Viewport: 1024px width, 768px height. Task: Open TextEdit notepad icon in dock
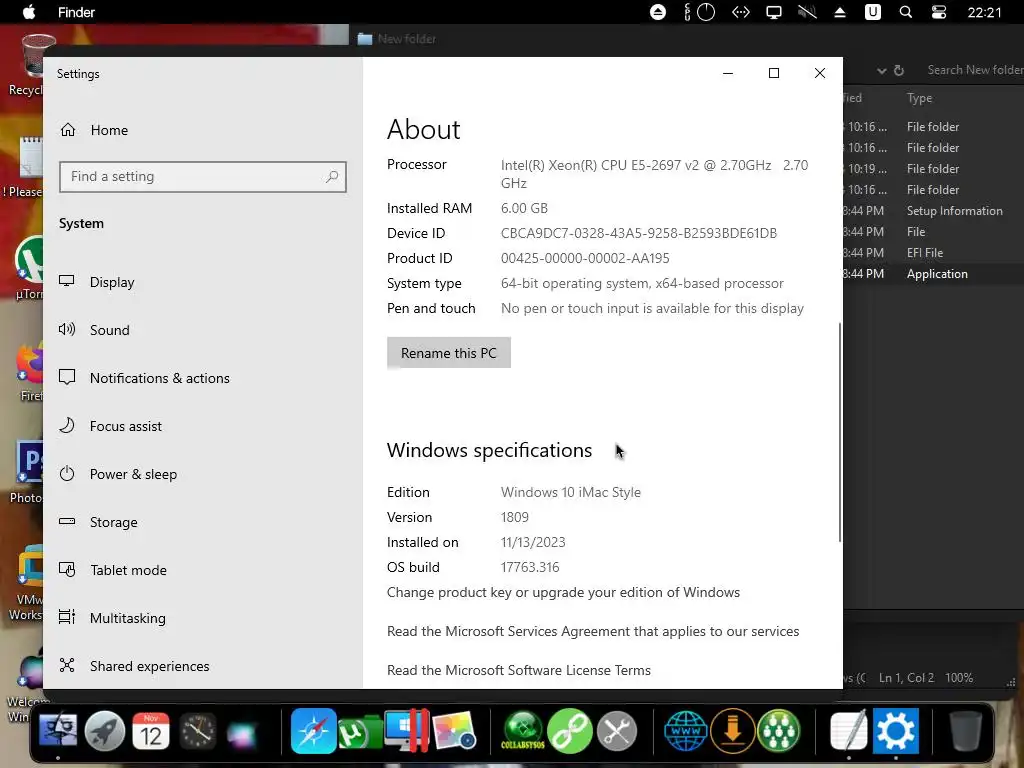[848, 730]
